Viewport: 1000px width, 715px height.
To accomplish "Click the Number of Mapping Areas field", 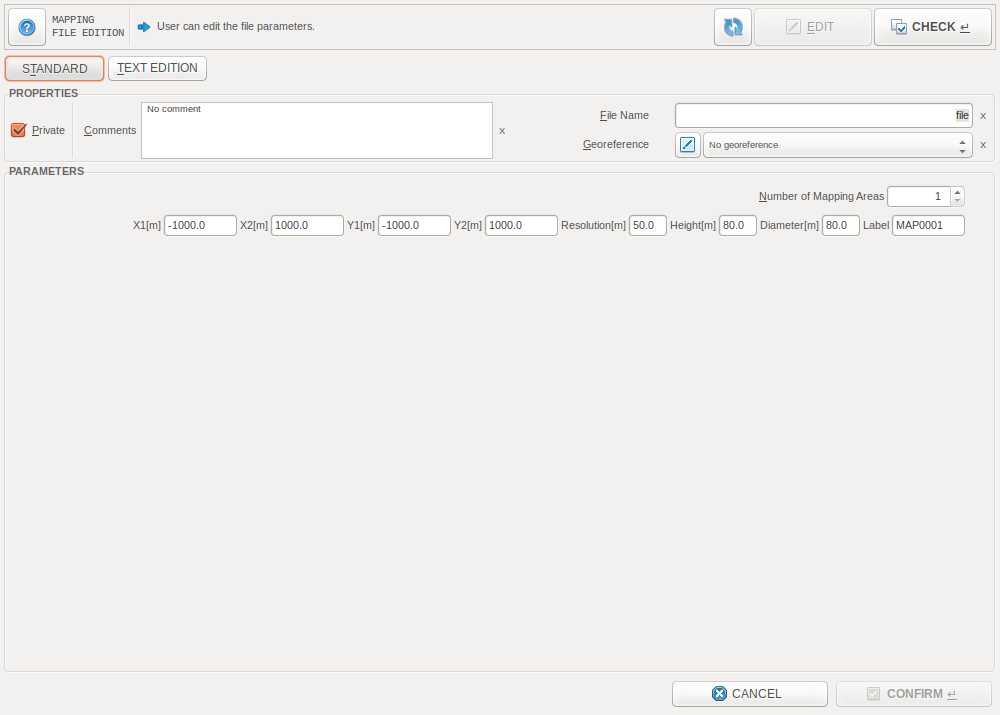I will tap(919, 196).
